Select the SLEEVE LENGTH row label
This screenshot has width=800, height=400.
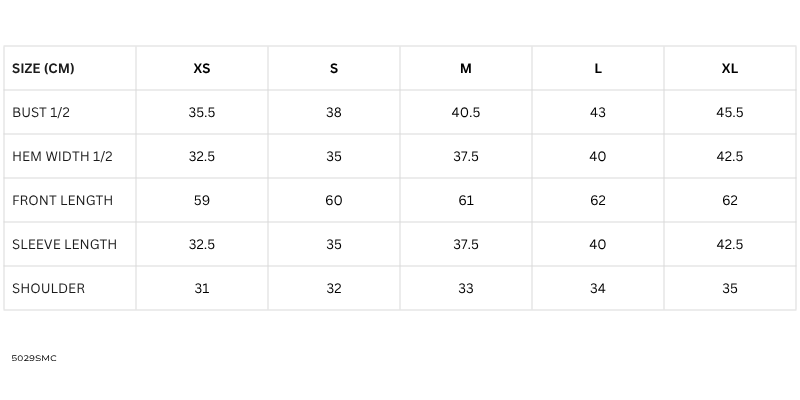(64, 245)
